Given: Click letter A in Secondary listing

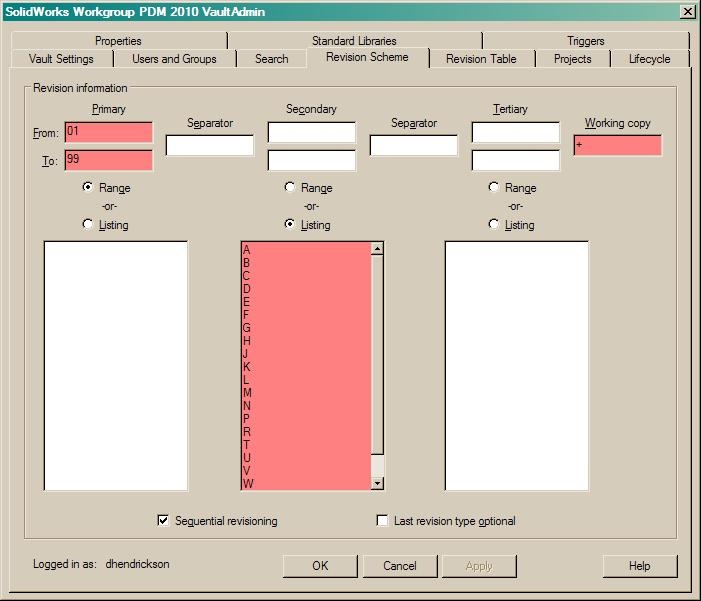Looking at the screenshot, I should pos(246,250).
